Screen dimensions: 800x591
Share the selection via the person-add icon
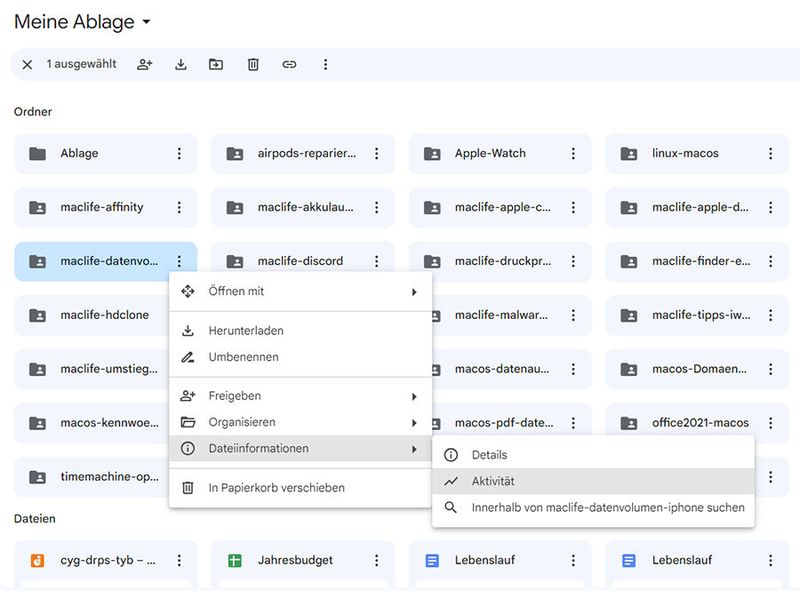coord(144,64)
